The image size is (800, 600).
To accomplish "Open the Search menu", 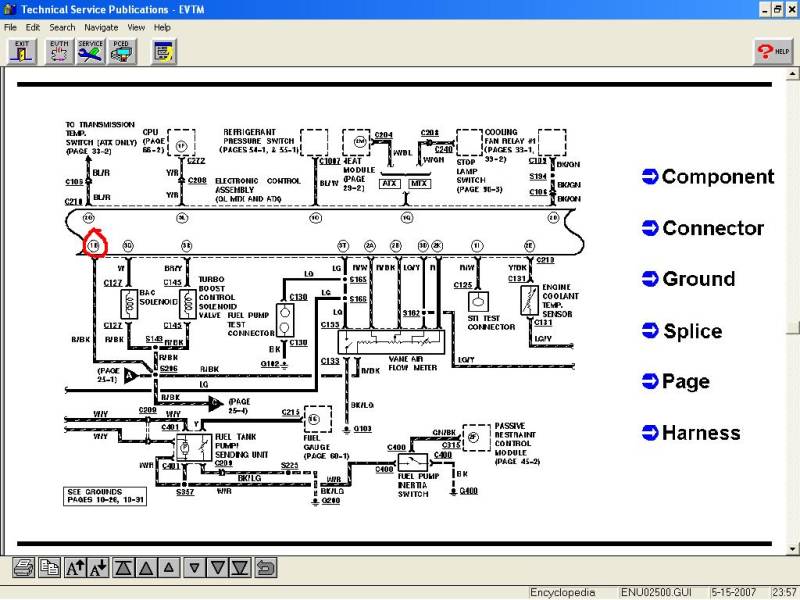I will 62,28.
